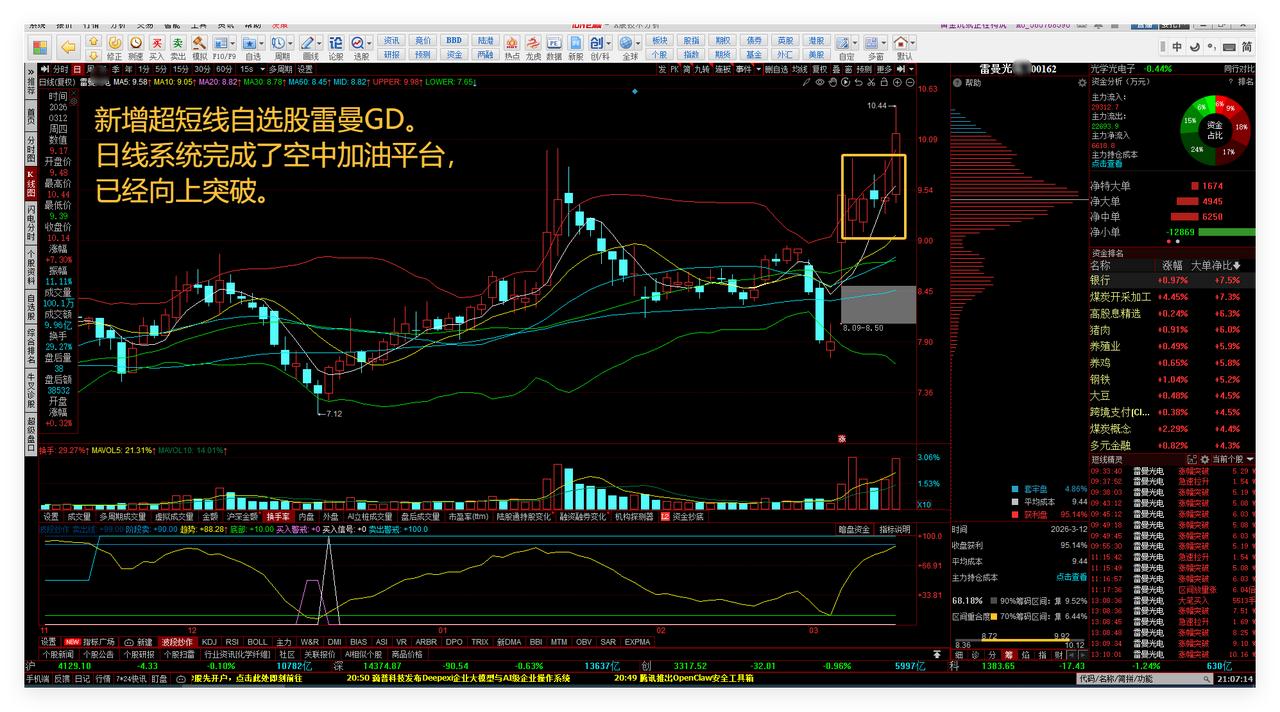Switch the chart to 60分 period
This screenshot has height=712, width=1280.
[x=224, y=70]
